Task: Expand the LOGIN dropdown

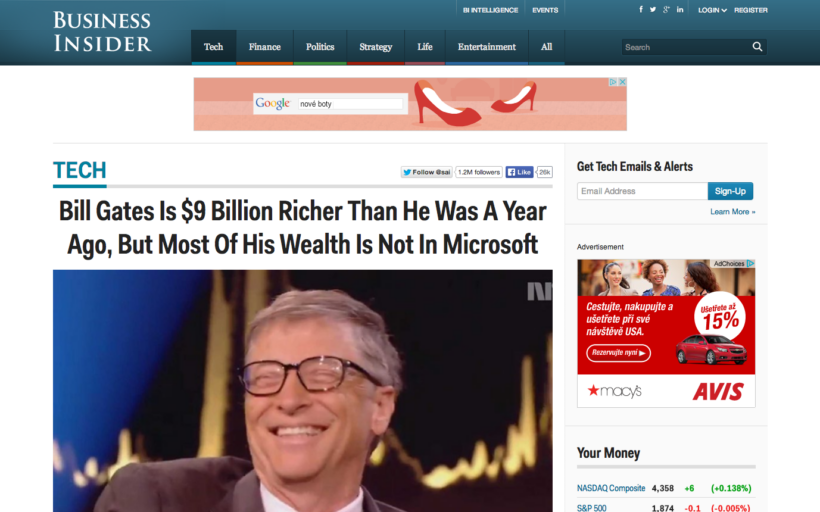Action: pyautogui.click(x=712, y=10)
